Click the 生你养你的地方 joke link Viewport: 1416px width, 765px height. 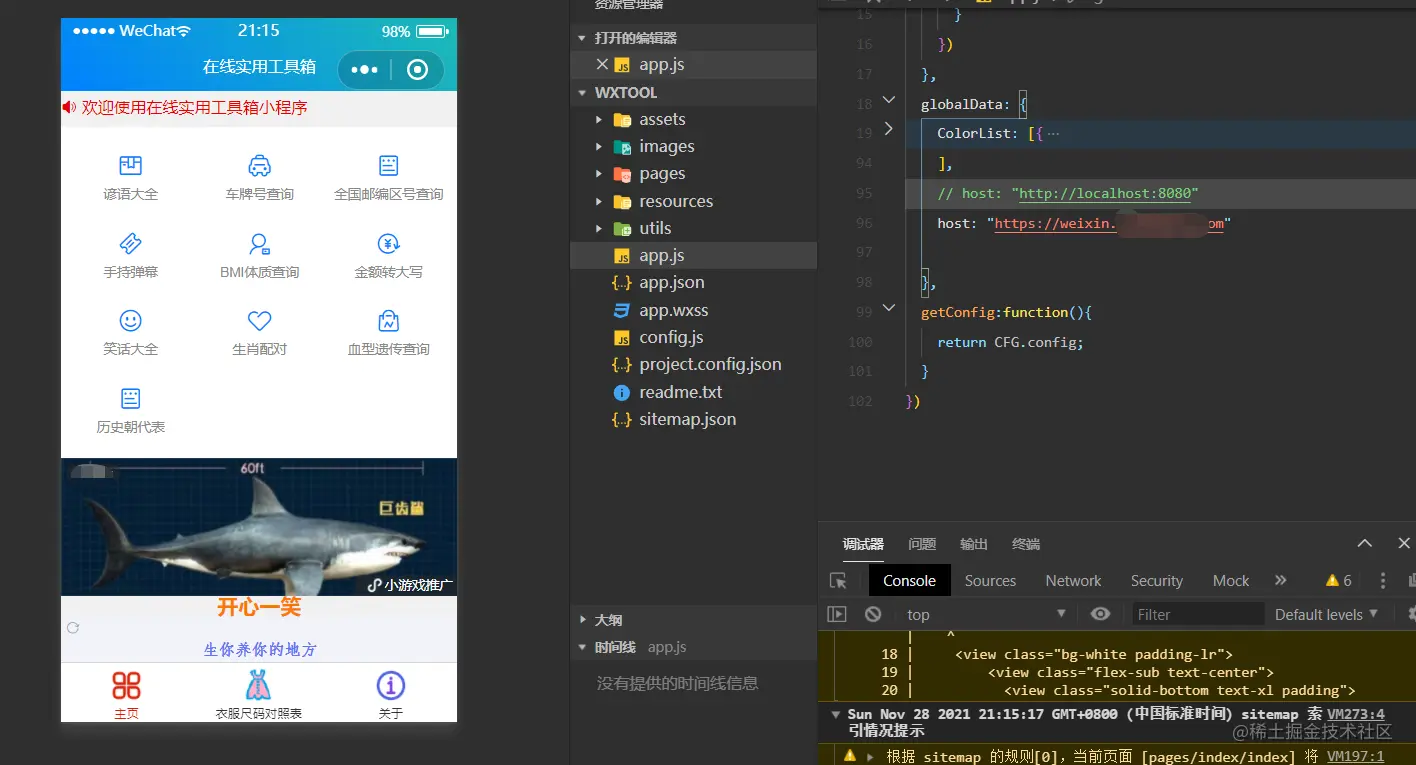tap(259, 648)
